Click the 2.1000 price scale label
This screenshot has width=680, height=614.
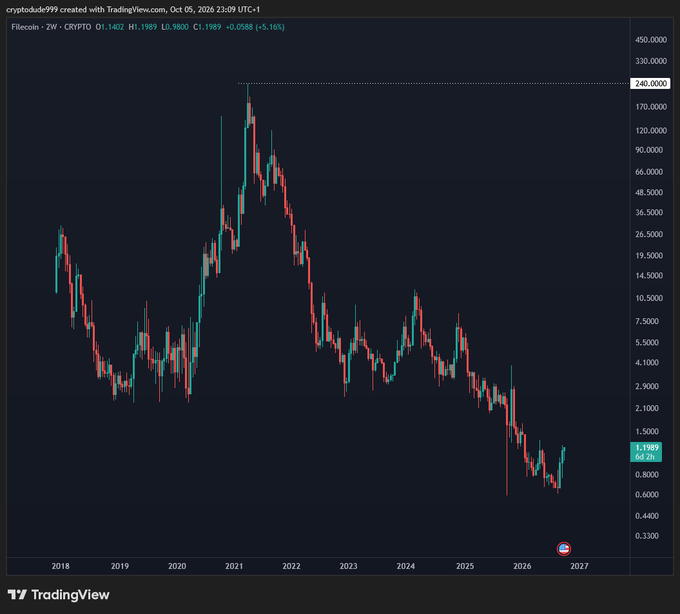pyautogui.click(x=647, y=408)
